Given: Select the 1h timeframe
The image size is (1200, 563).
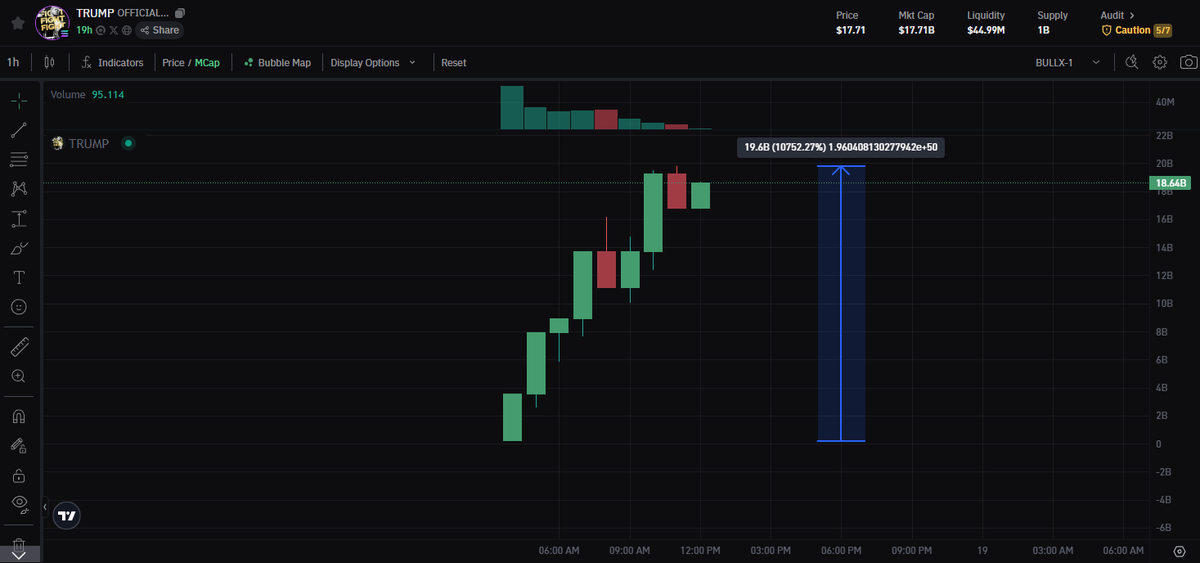Looking at the screenshot, I should (13, 62).
